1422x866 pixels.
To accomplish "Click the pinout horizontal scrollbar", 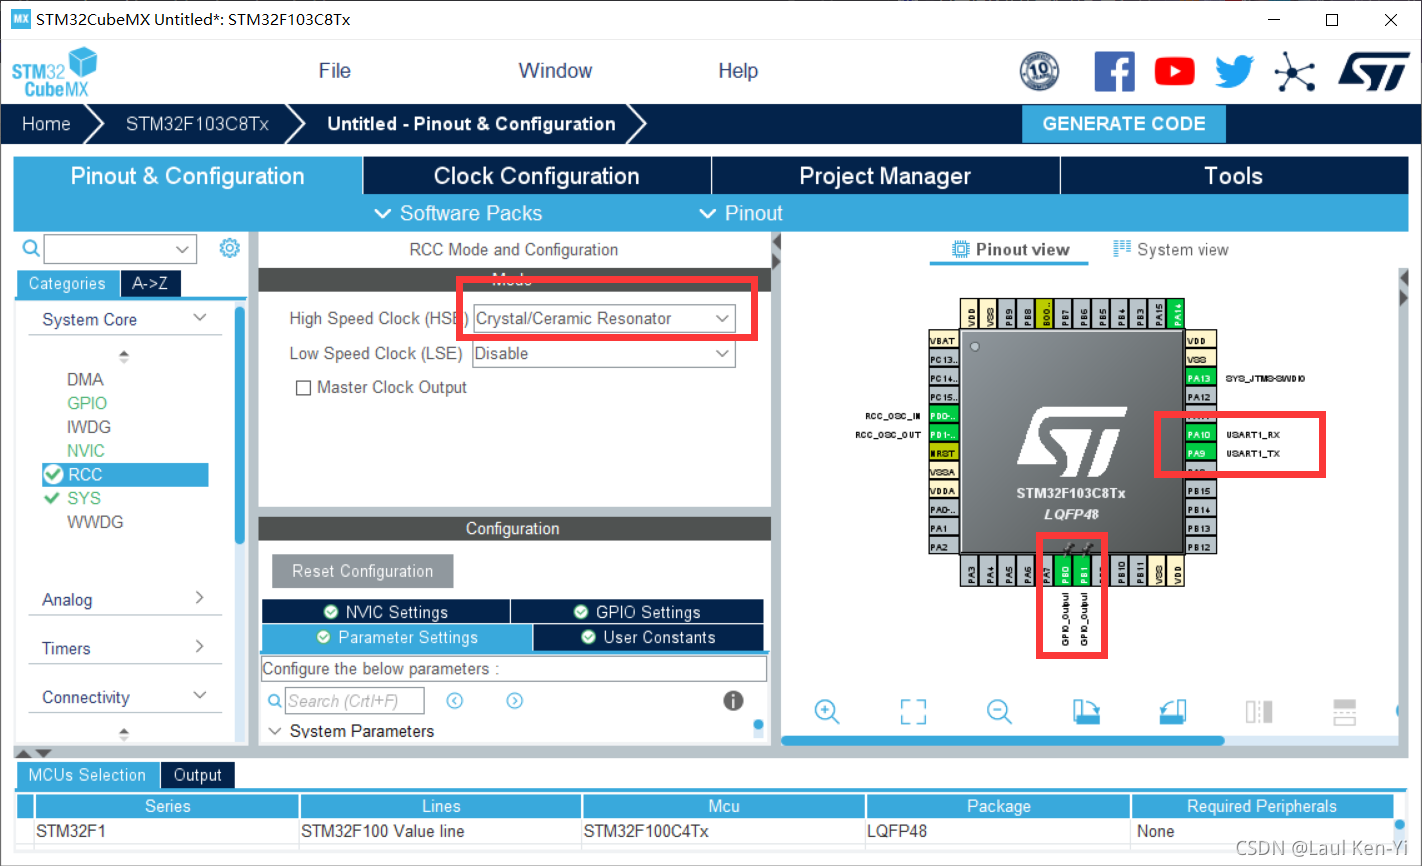I will coord(1002,741).
